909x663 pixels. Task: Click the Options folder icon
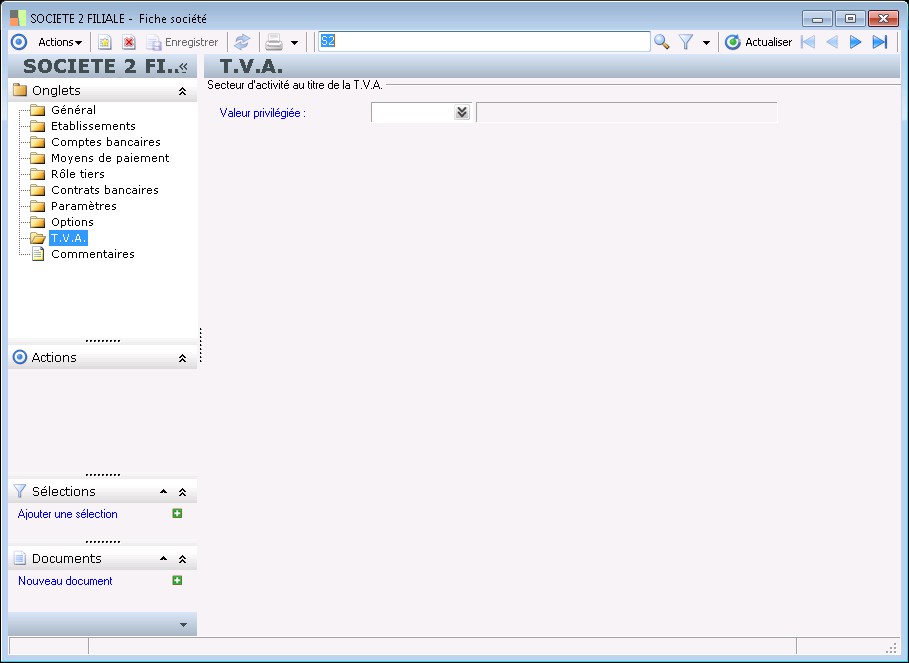[x=38, y=222]
